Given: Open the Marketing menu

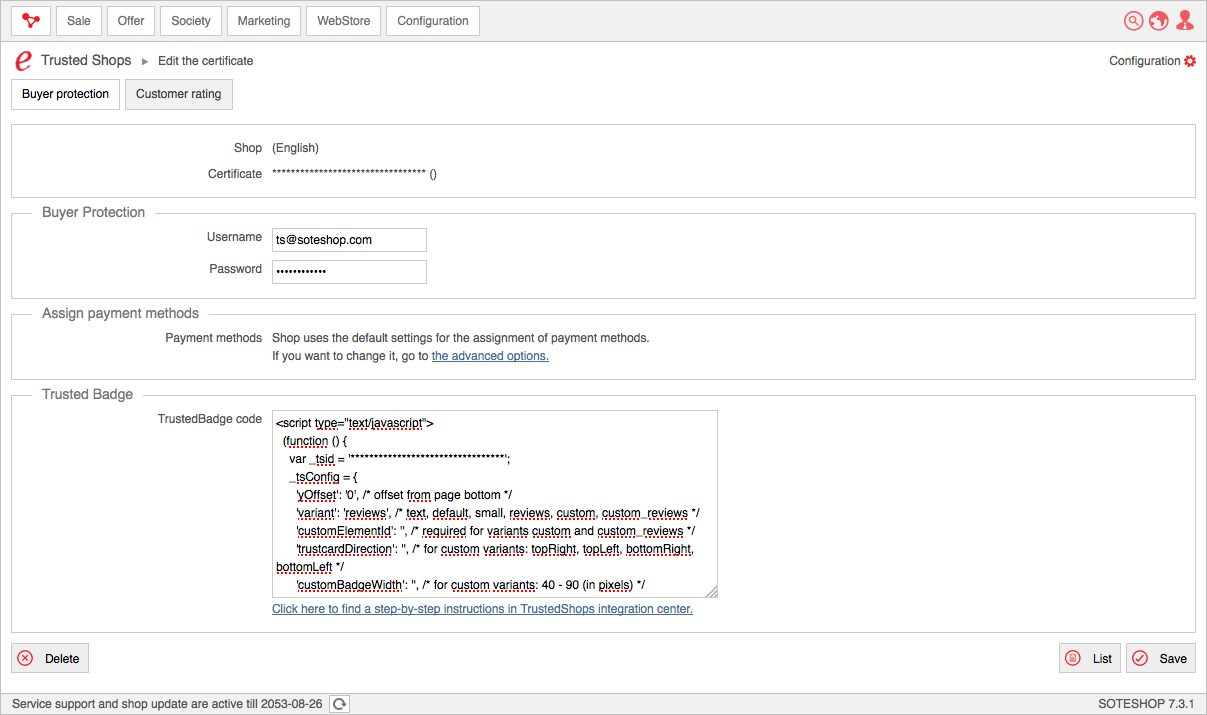Looking at the screenshot, I should coord(264,21).
